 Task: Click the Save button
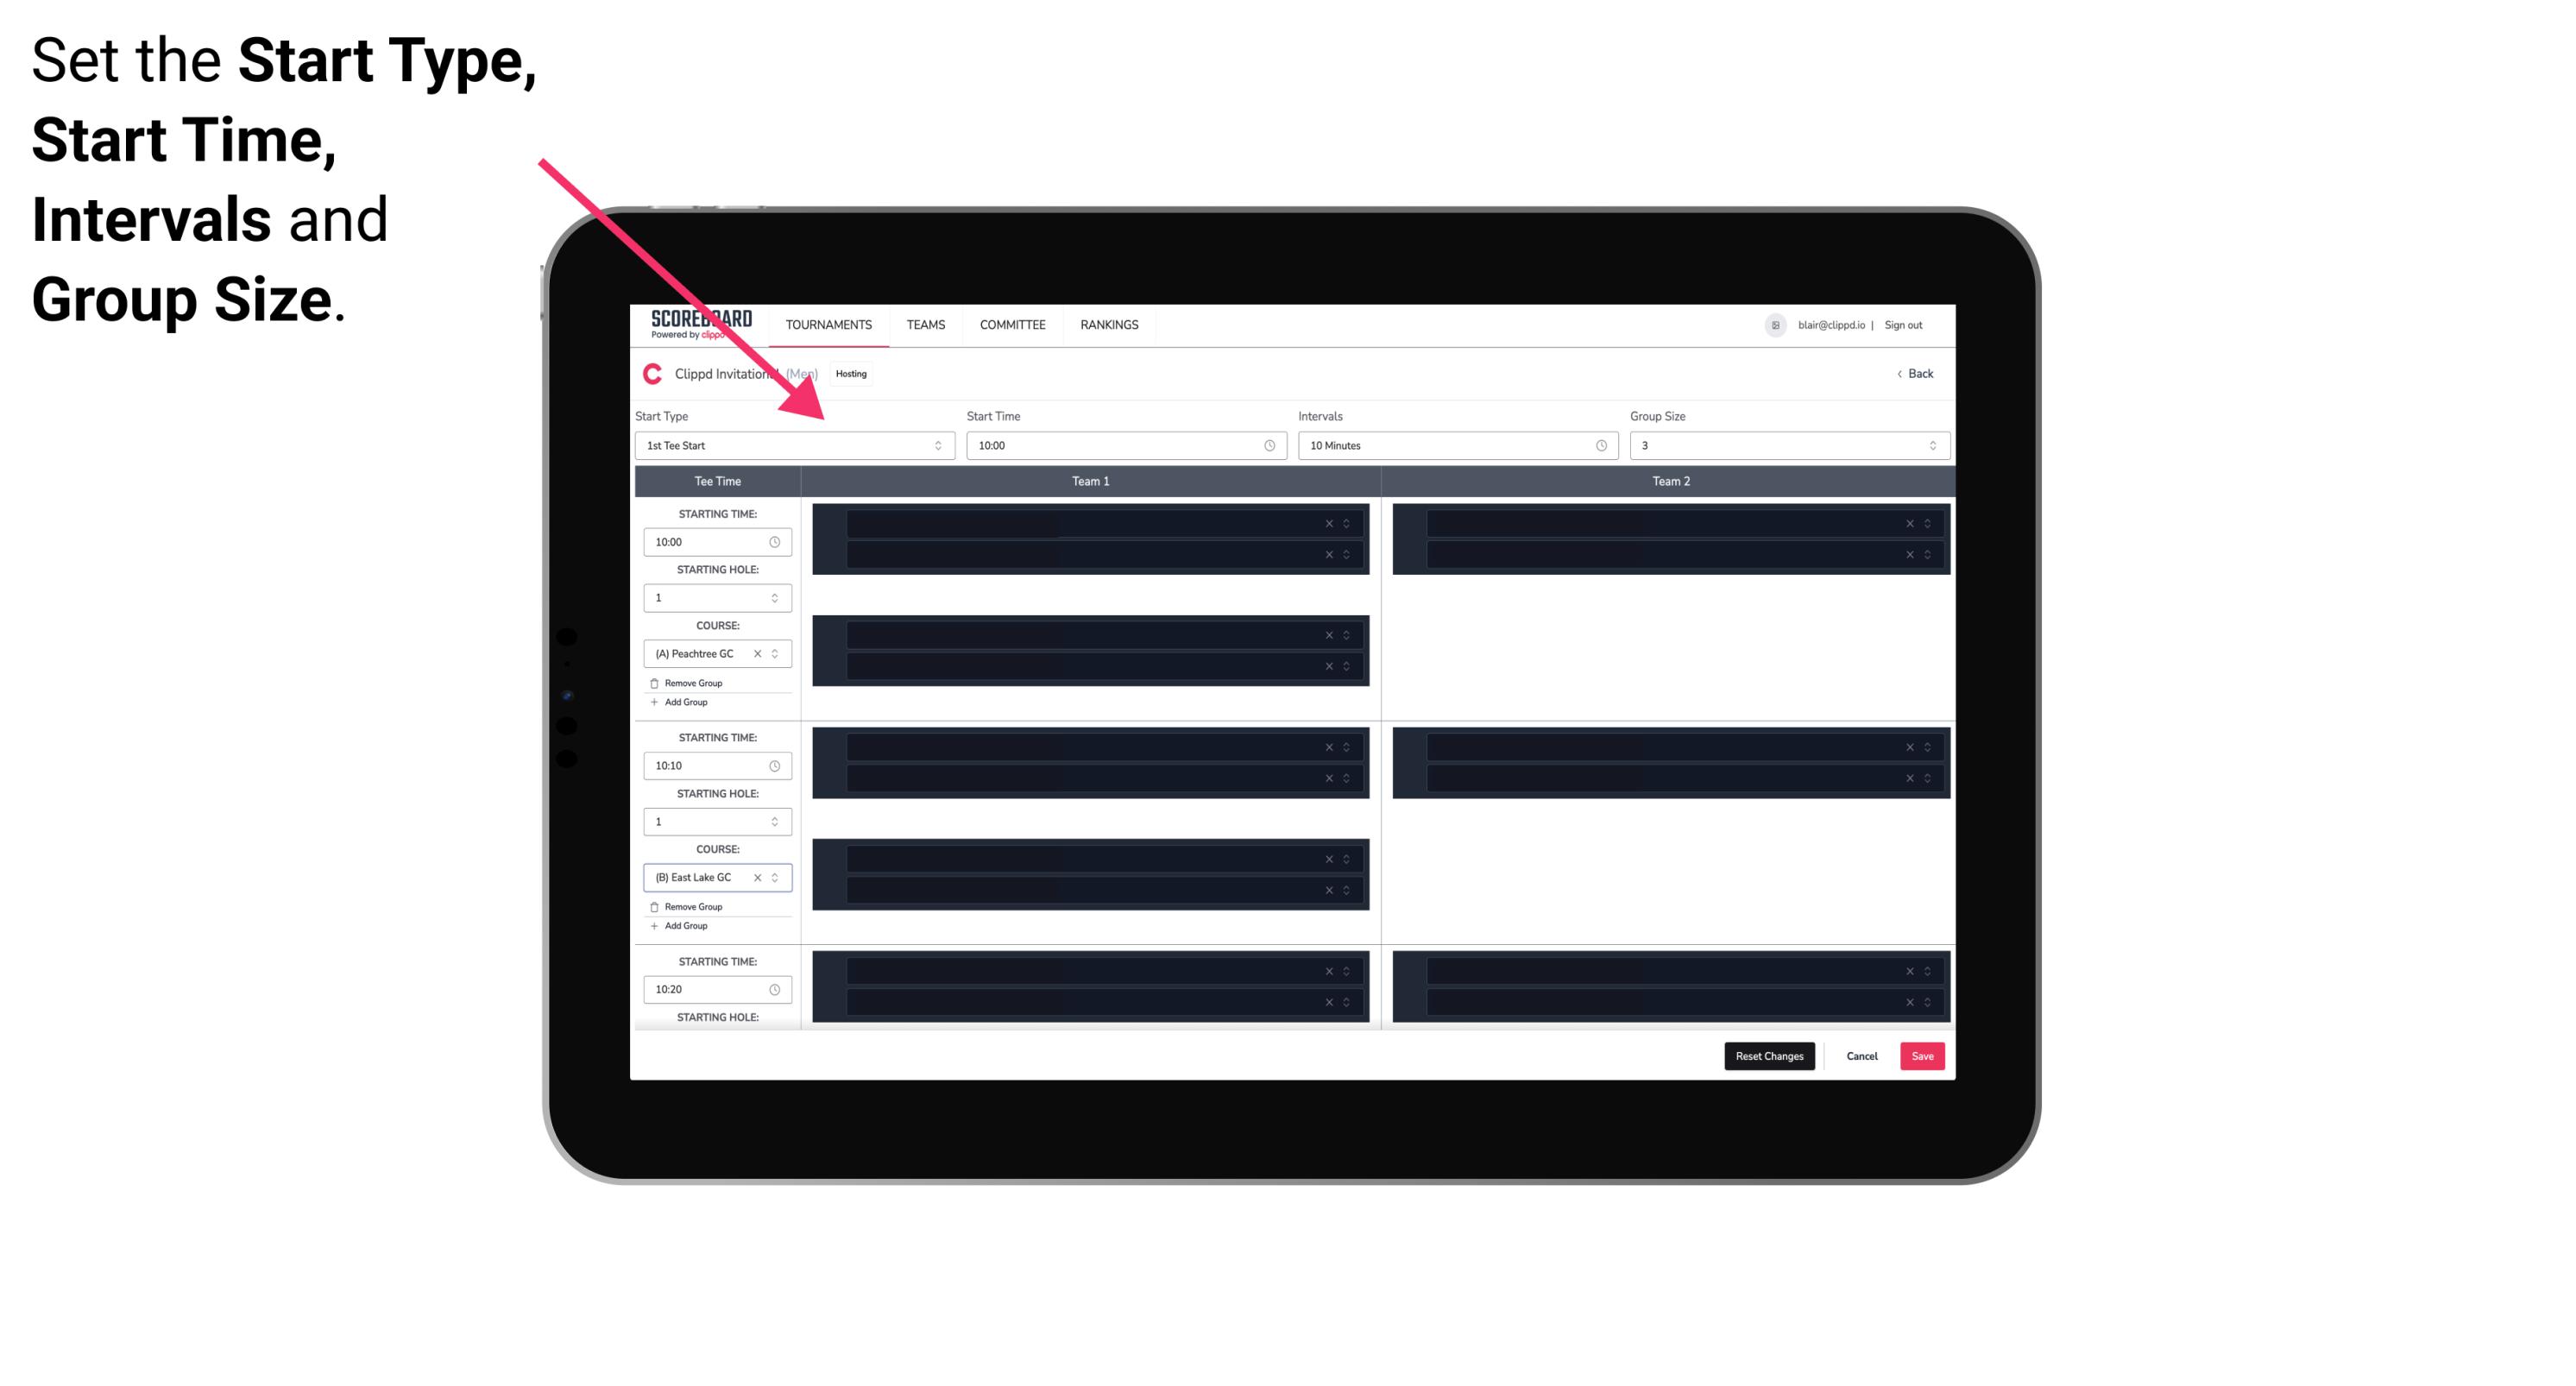(1923, 1055)
